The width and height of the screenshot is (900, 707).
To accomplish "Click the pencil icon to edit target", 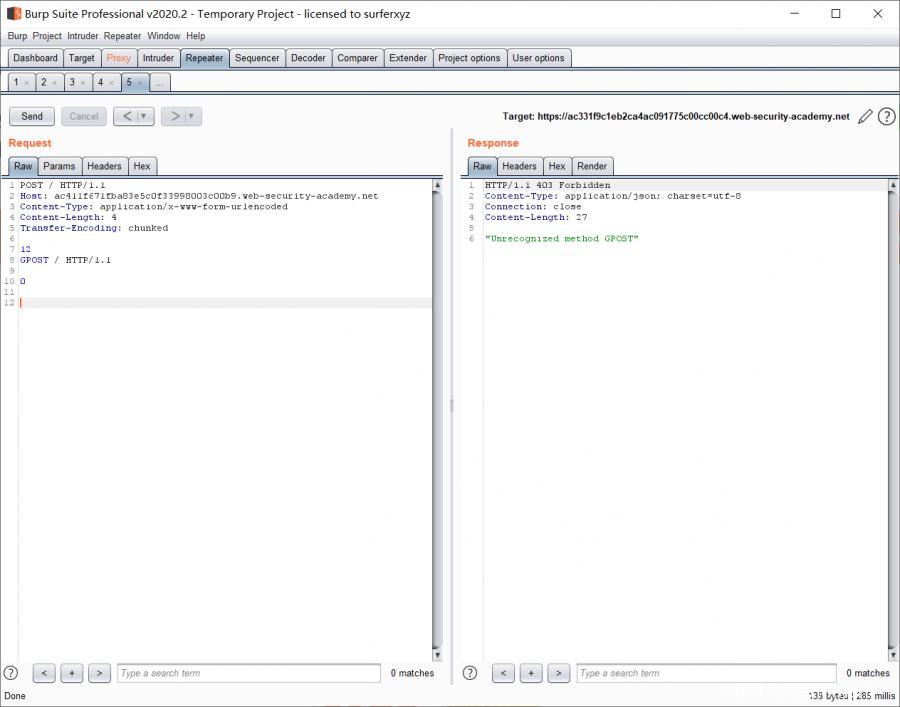I will click(x=866, y=117).
